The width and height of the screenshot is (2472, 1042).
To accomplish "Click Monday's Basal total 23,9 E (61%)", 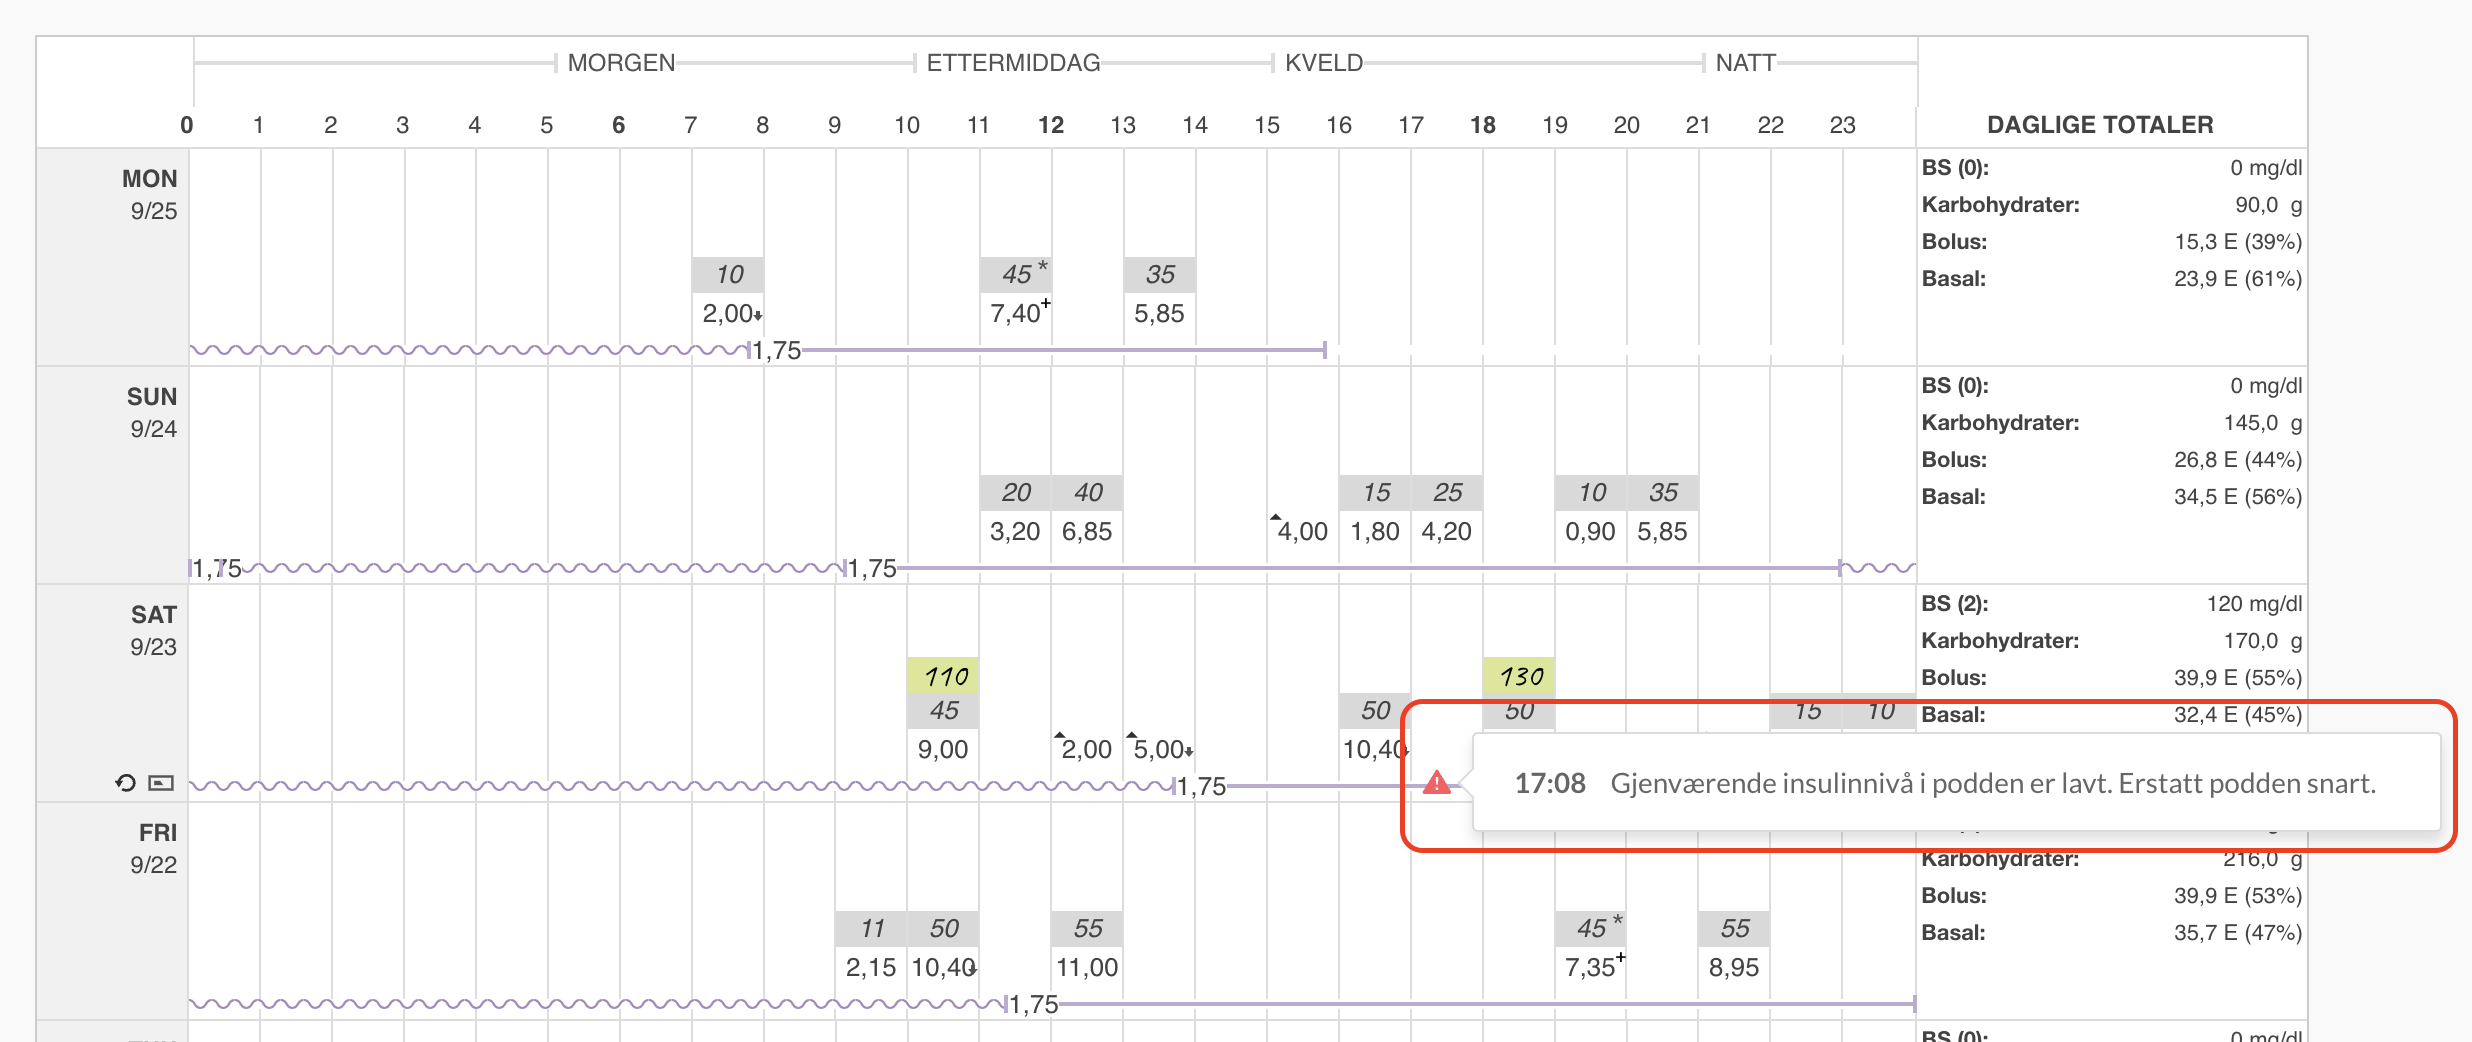I will (x=2238, y=279).
